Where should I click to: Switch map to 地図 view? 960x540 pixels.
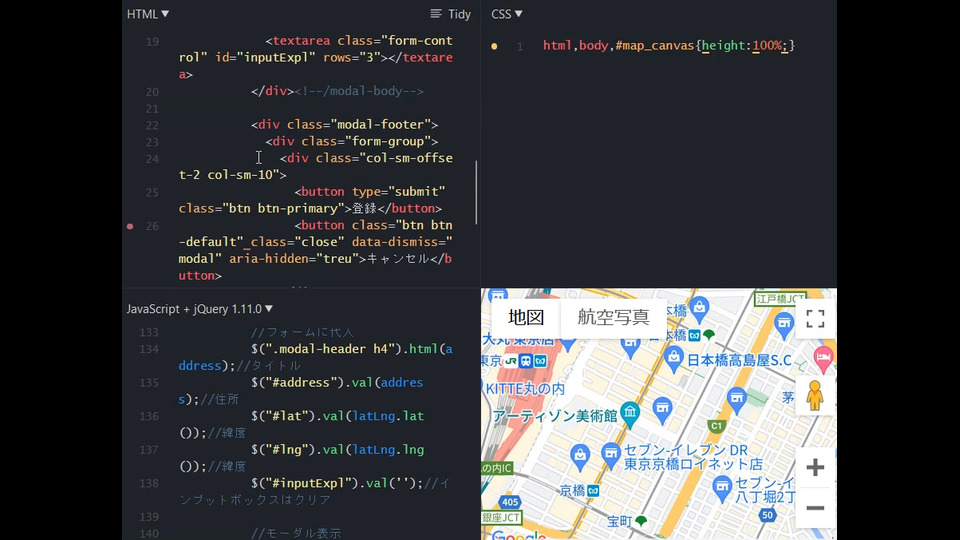pyautogui.click(x=526, y=317)
